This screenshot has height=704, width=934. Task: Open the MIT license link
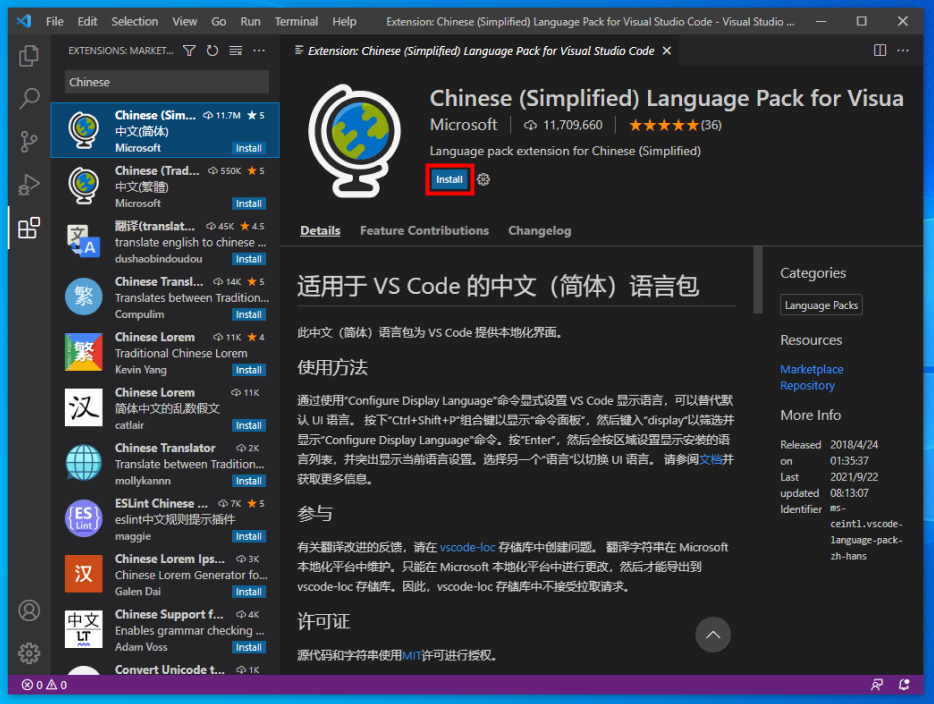[x=412, y=655]
